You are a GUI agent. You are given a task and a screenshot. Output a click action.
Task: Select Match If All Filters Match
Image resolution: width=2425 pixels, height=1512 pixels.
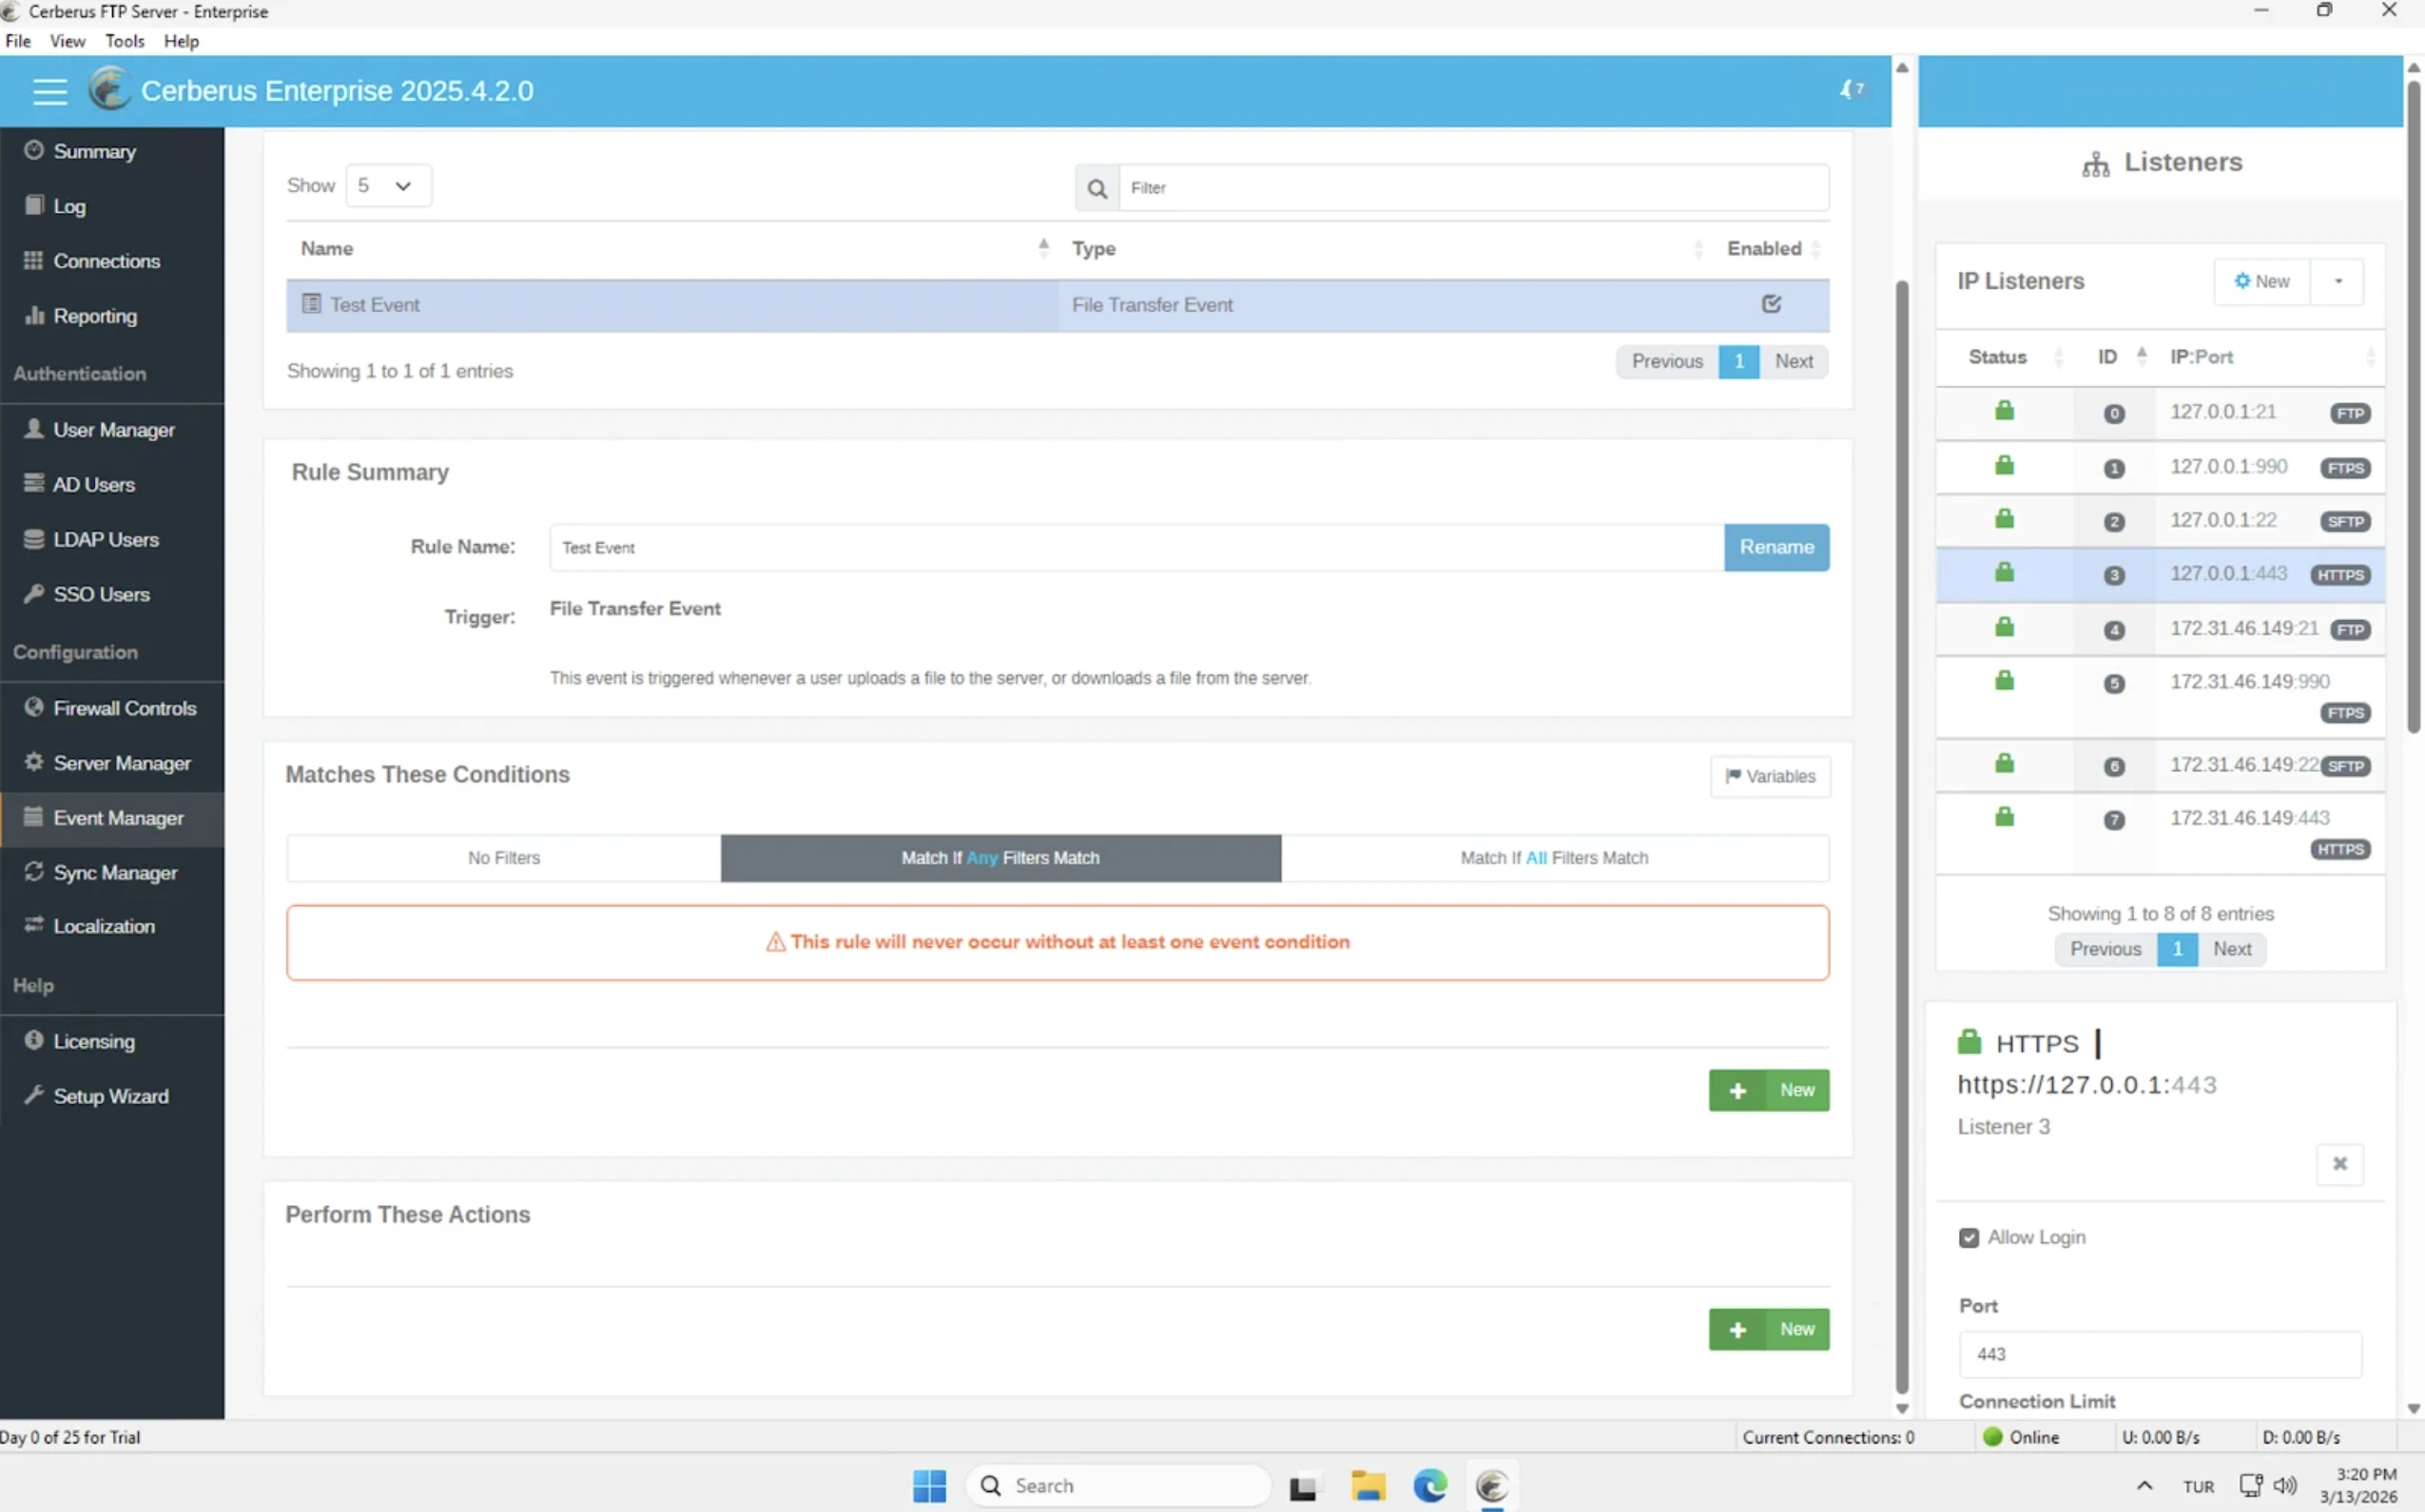1555,858
